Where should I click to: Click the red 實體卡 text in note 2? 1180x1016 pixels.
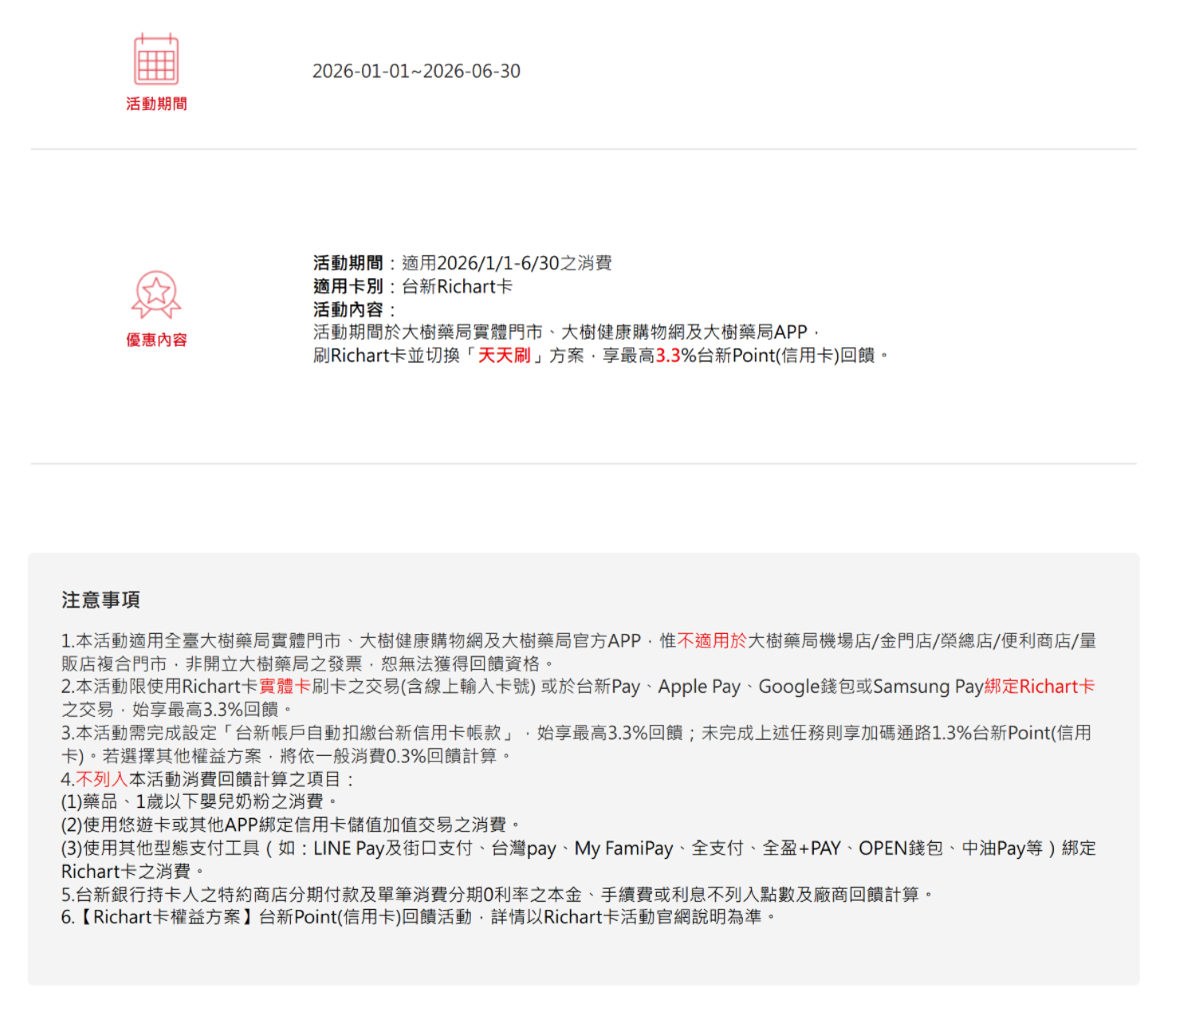[285, 687]
